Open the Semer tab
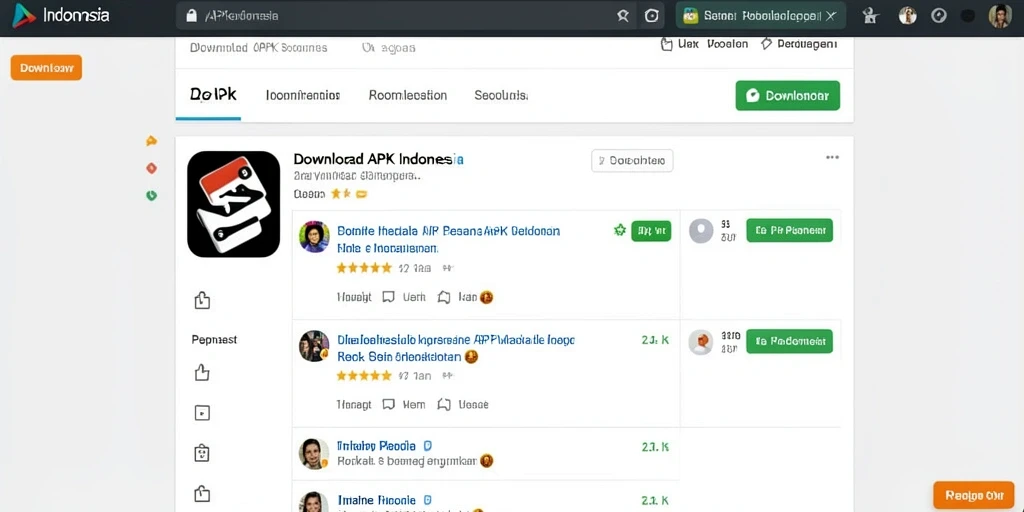1024x512 pixels. (x=761, y=16)
